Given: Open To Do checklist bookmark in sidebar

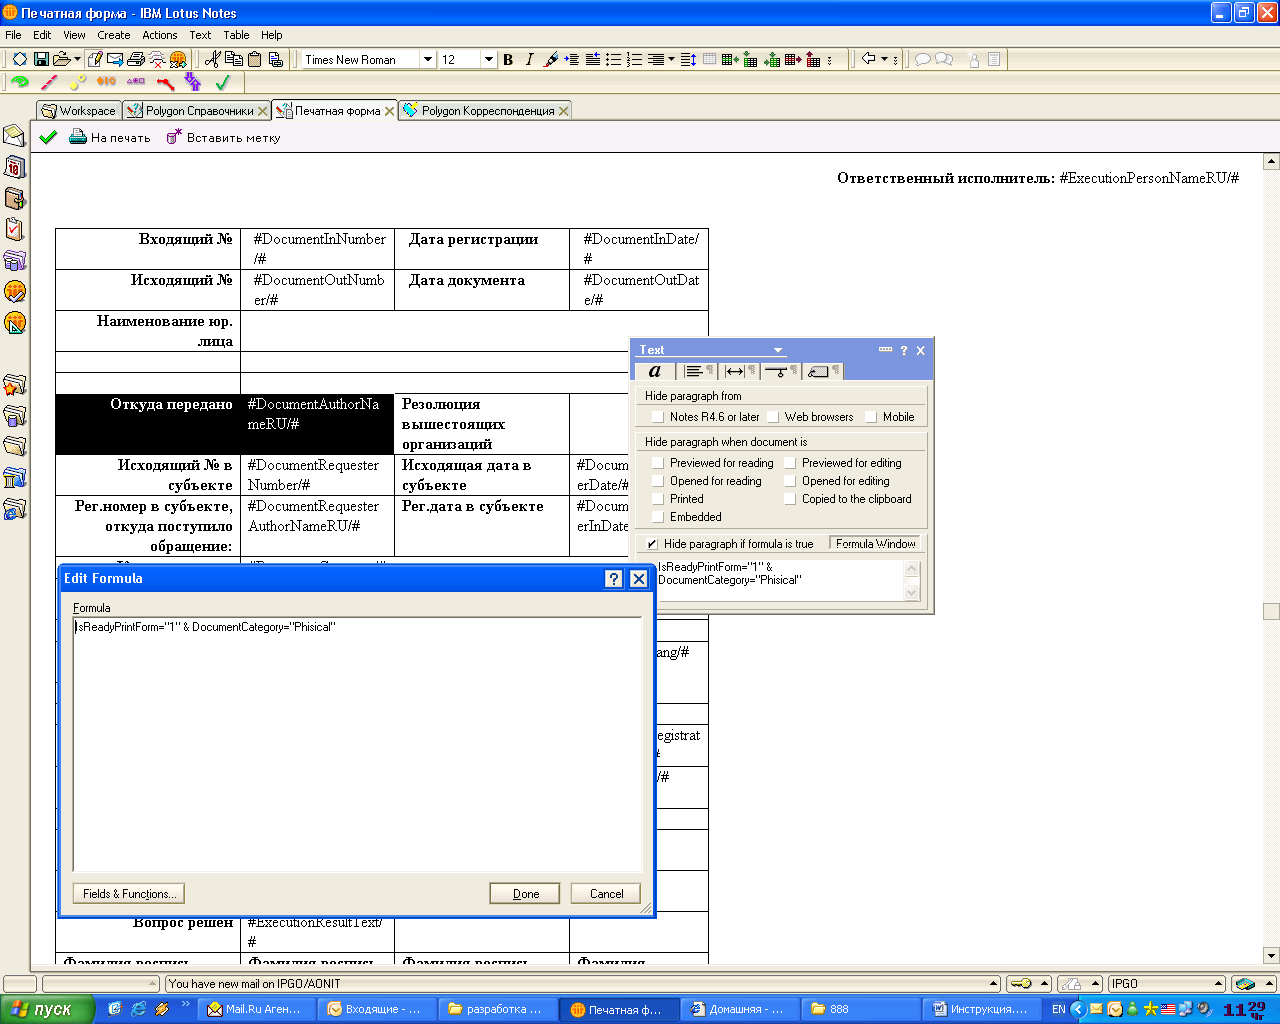Looking at the screenshot, I should [x=14, y=229].
